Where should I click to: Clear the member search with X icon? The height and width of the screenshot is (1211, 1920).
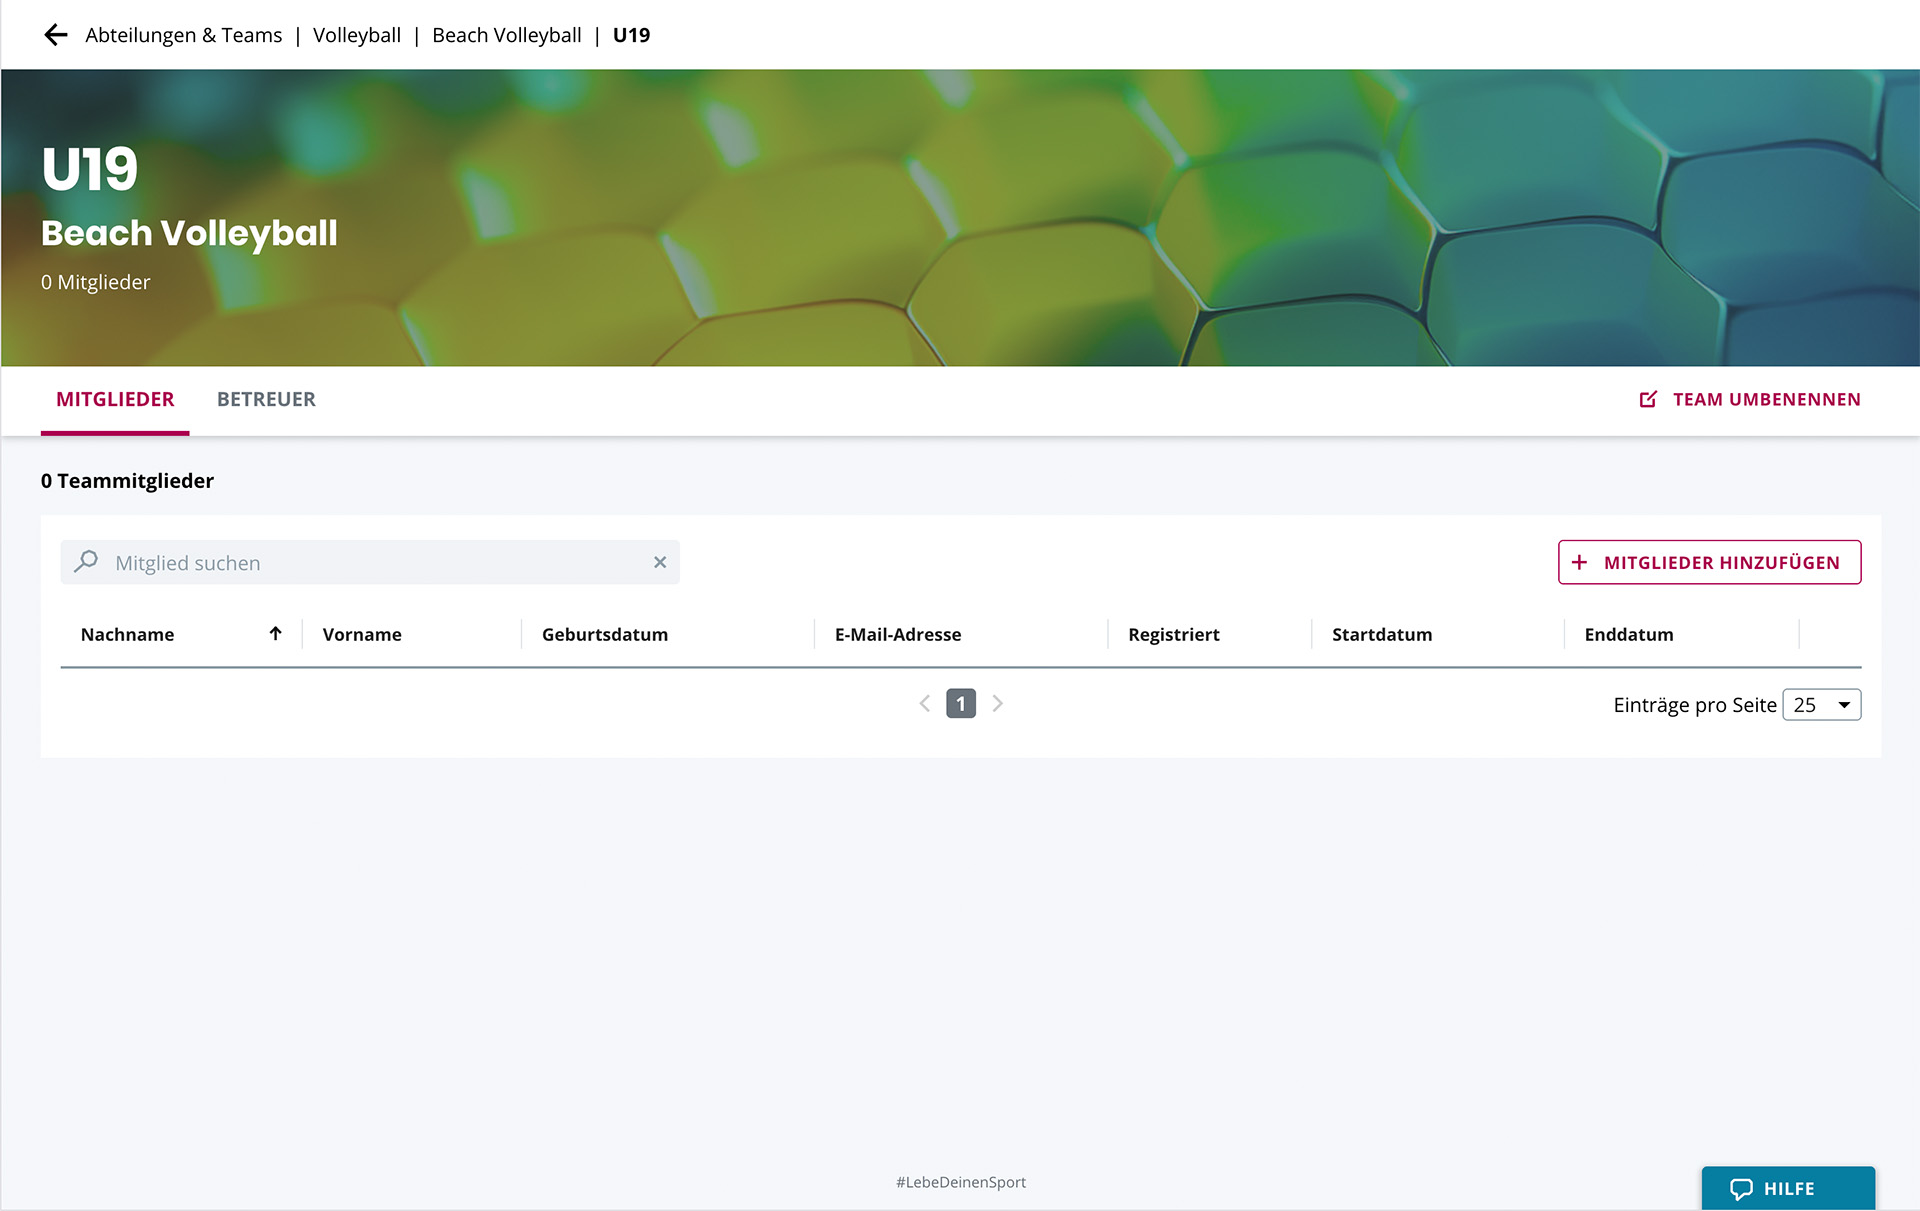click(x=660, y=562)
